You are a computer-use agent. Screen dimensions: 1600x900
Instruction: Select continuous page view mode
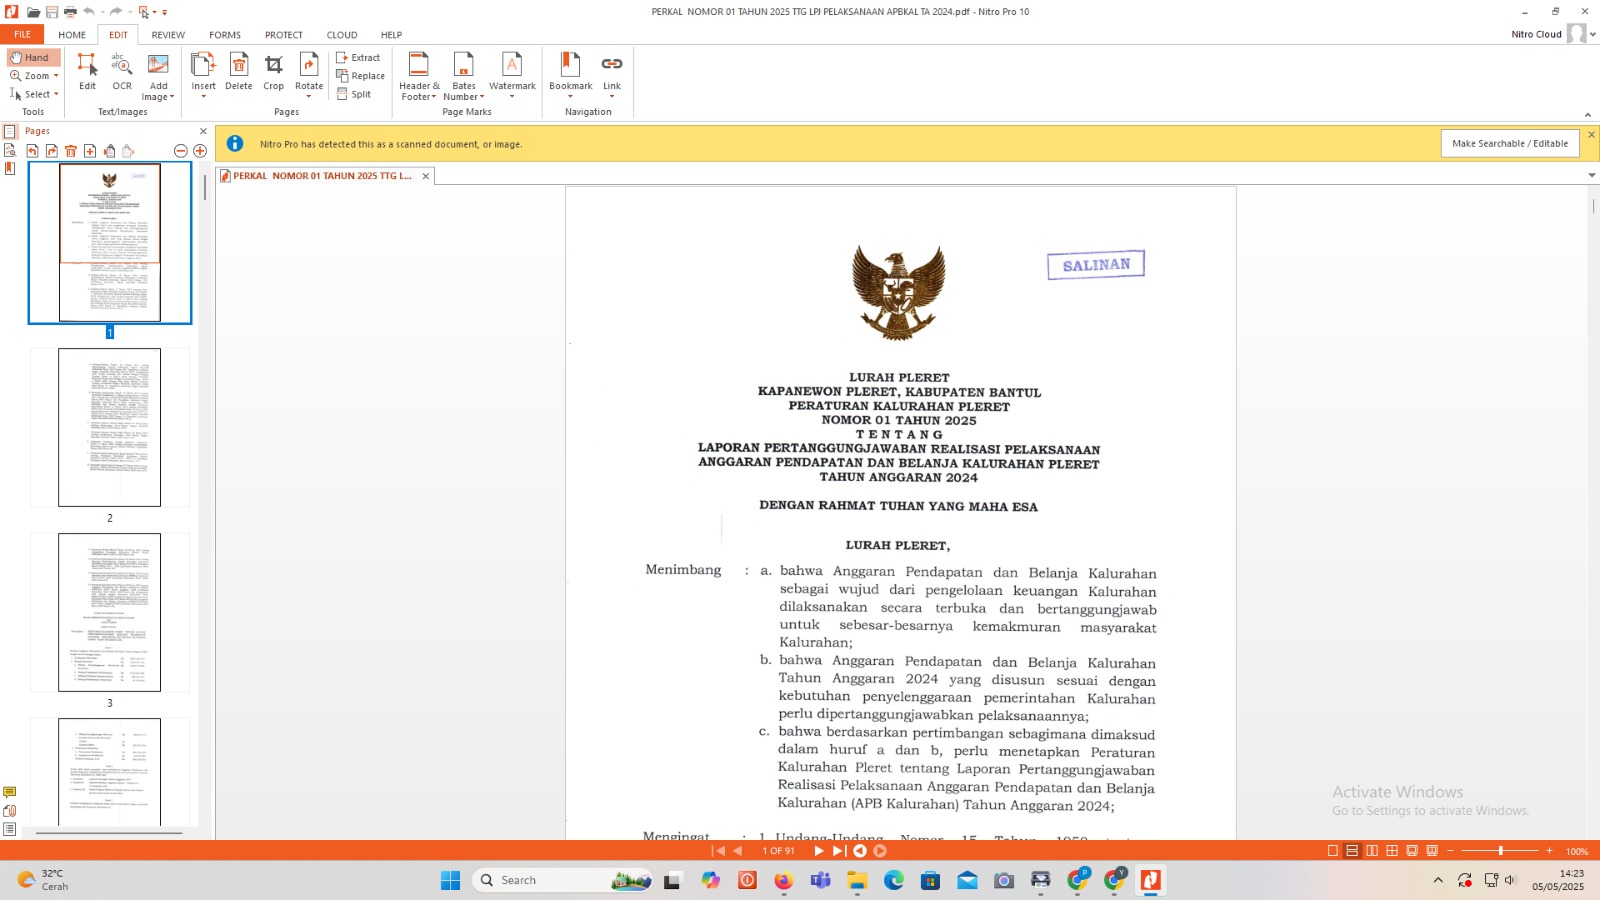tap(1352, 851)
